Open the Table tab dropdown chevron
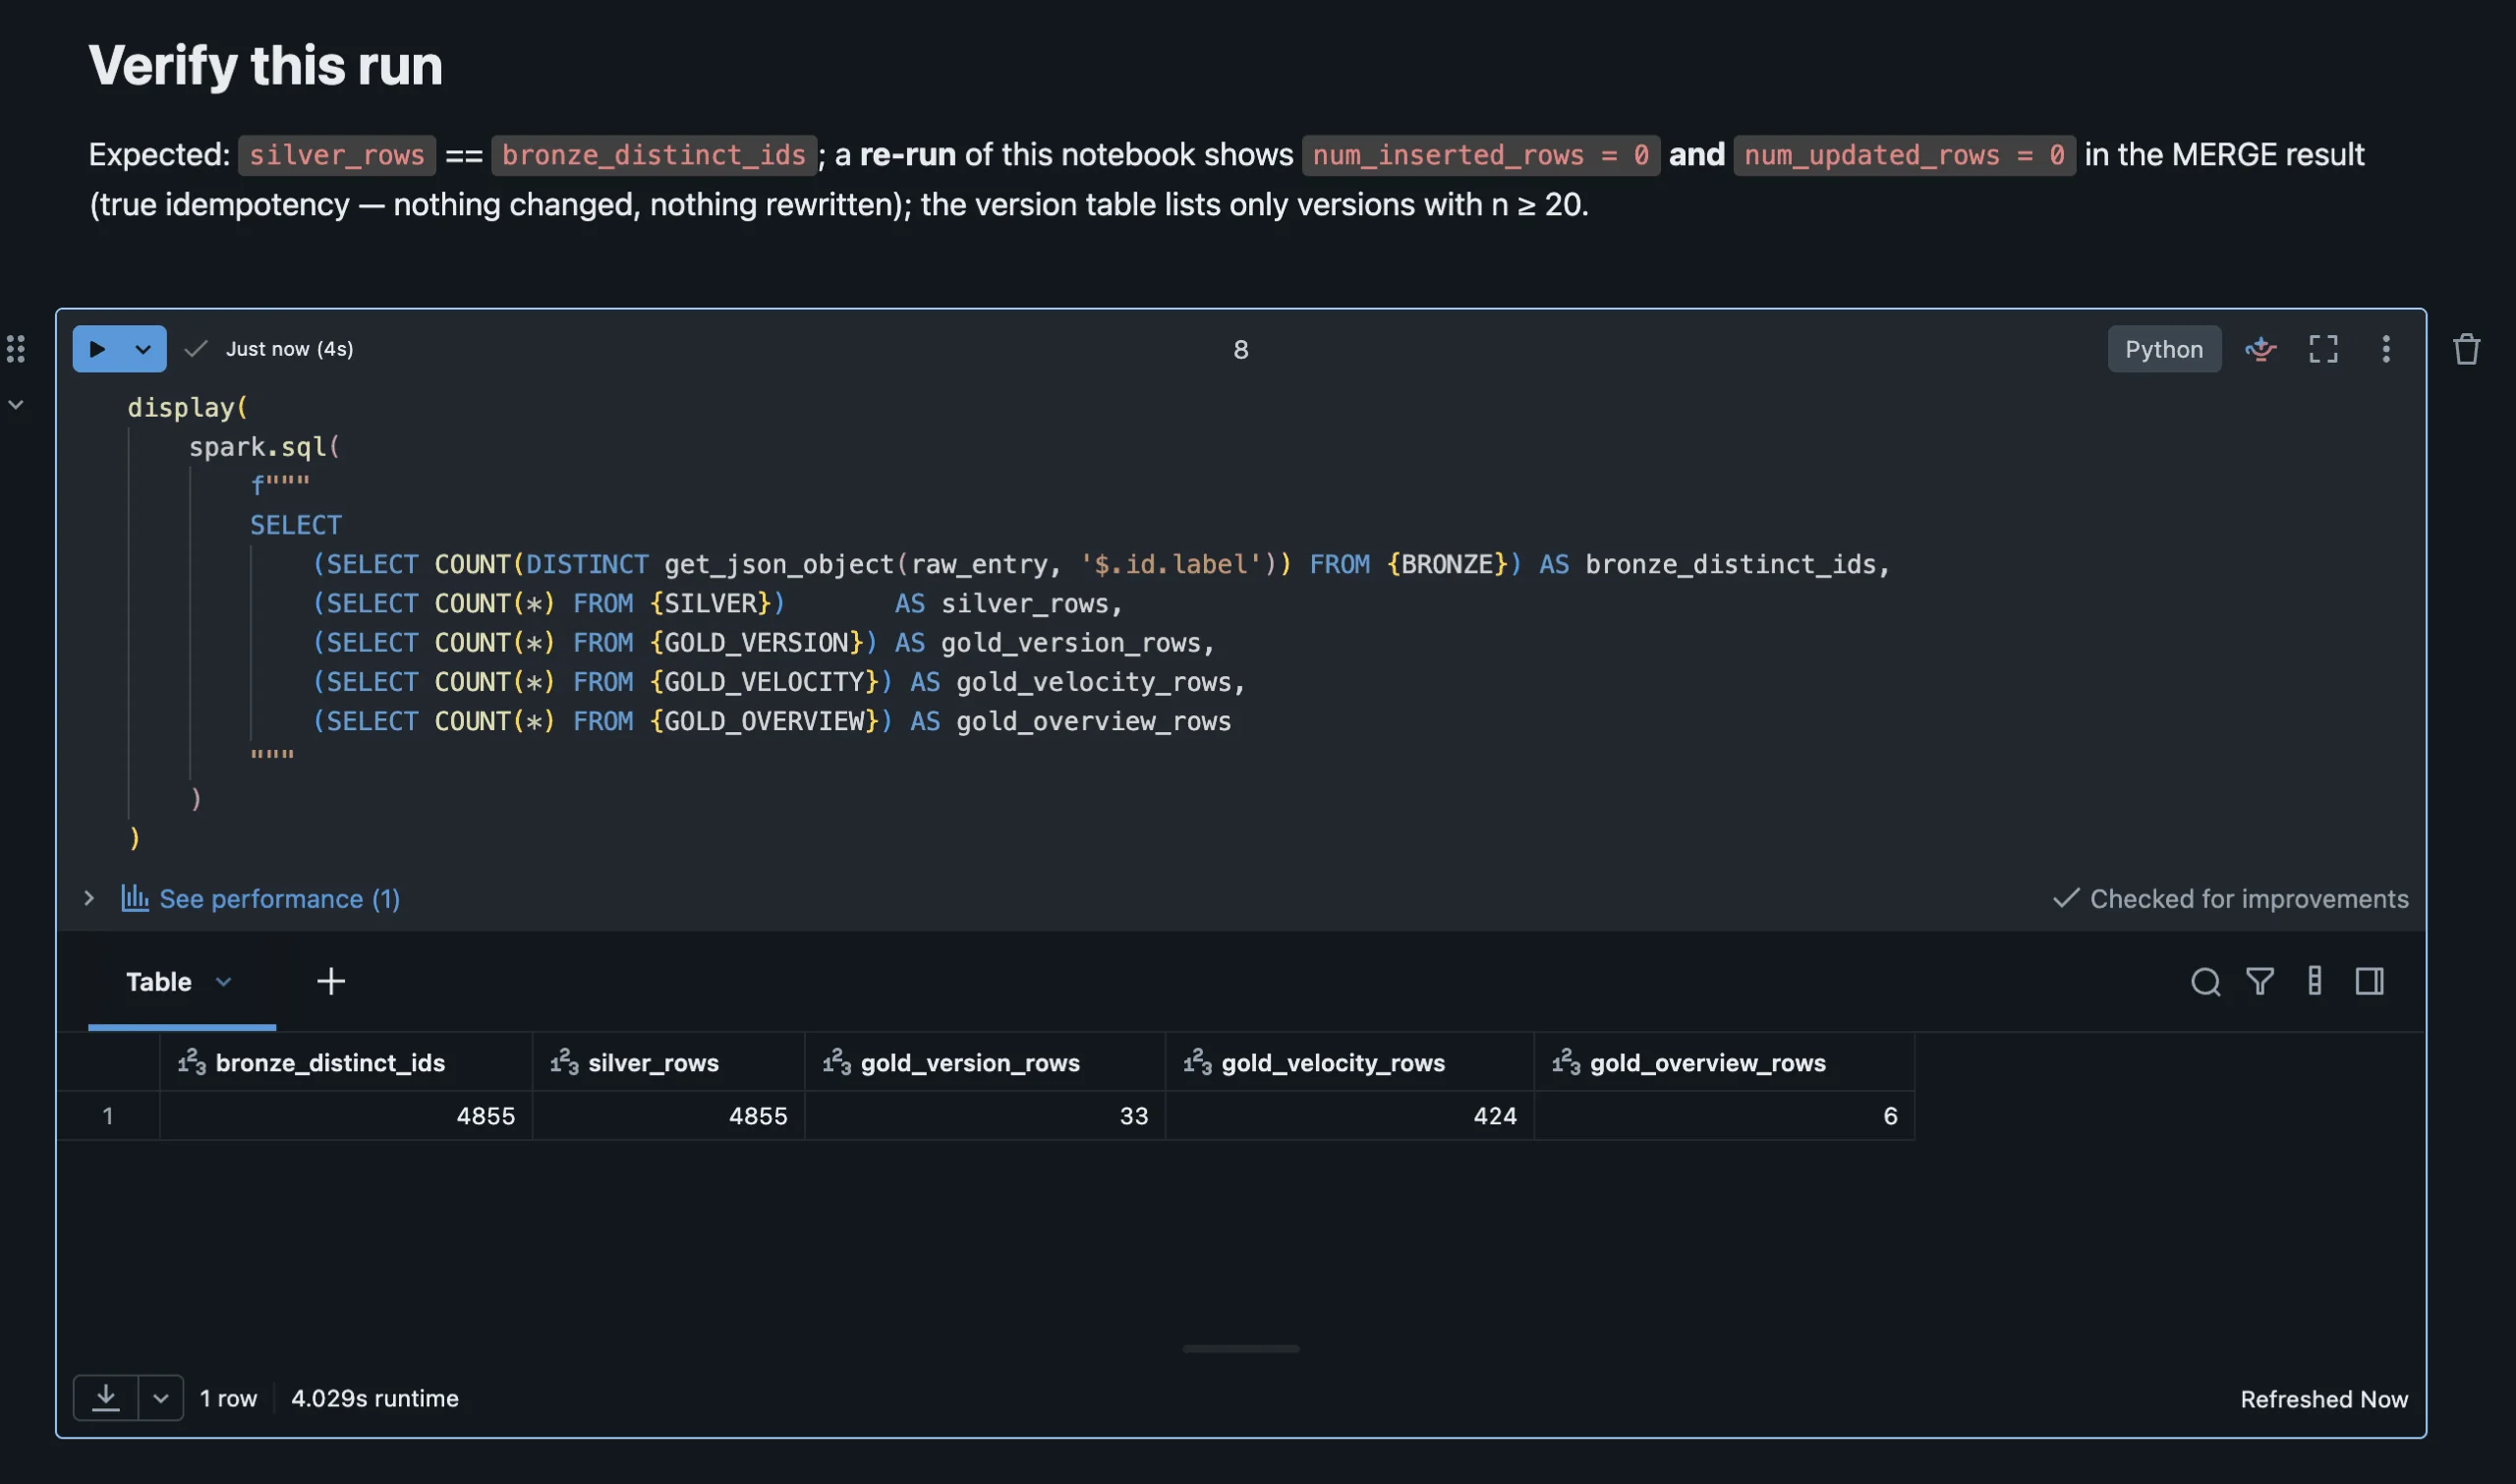The height and width of the screenshot is (1484, 2516). 224,981
